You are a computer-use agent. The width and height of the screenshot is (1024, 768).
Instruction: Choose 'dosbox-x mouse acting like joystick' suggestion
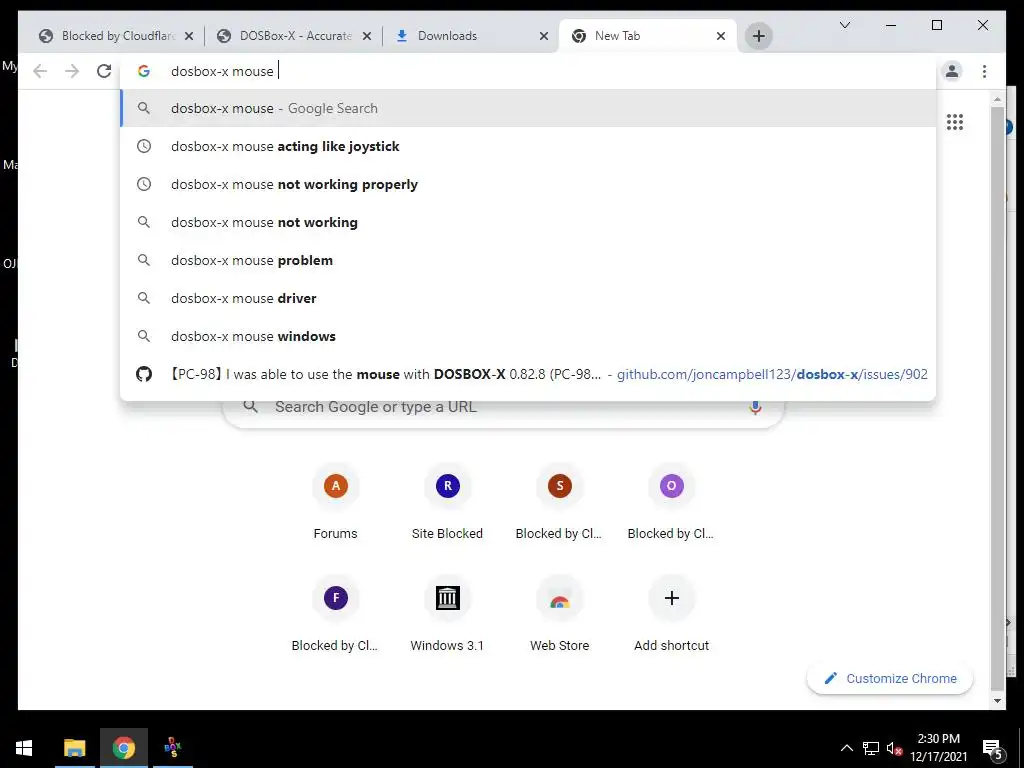tap(528, 146)
